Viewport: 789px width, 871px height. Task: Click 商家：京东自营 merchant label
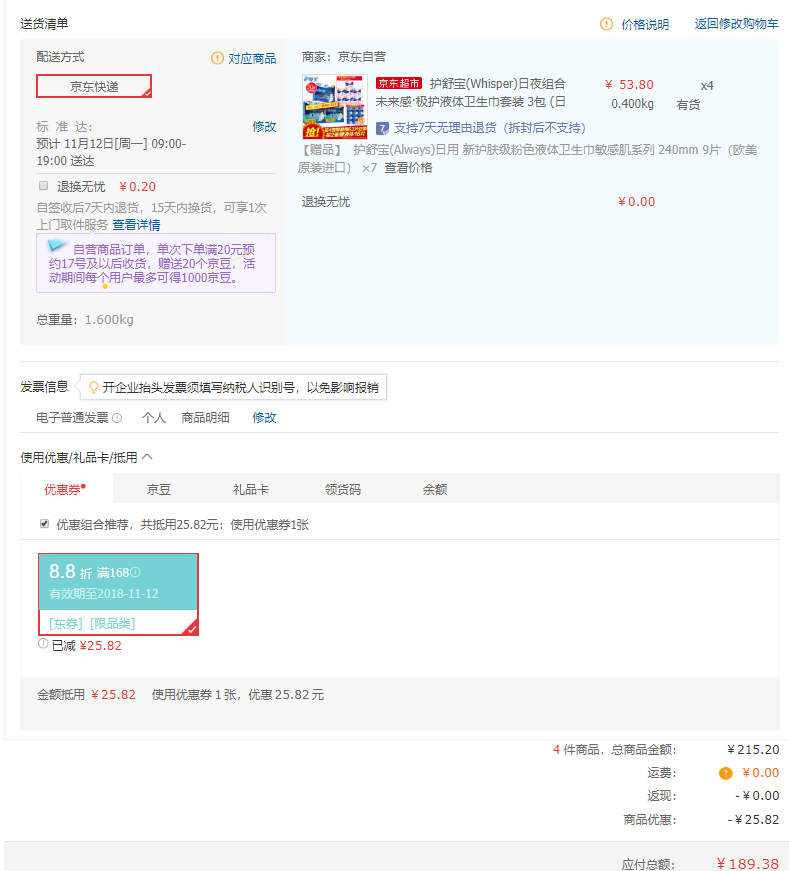pyautogui.click(x=344, y=57)
